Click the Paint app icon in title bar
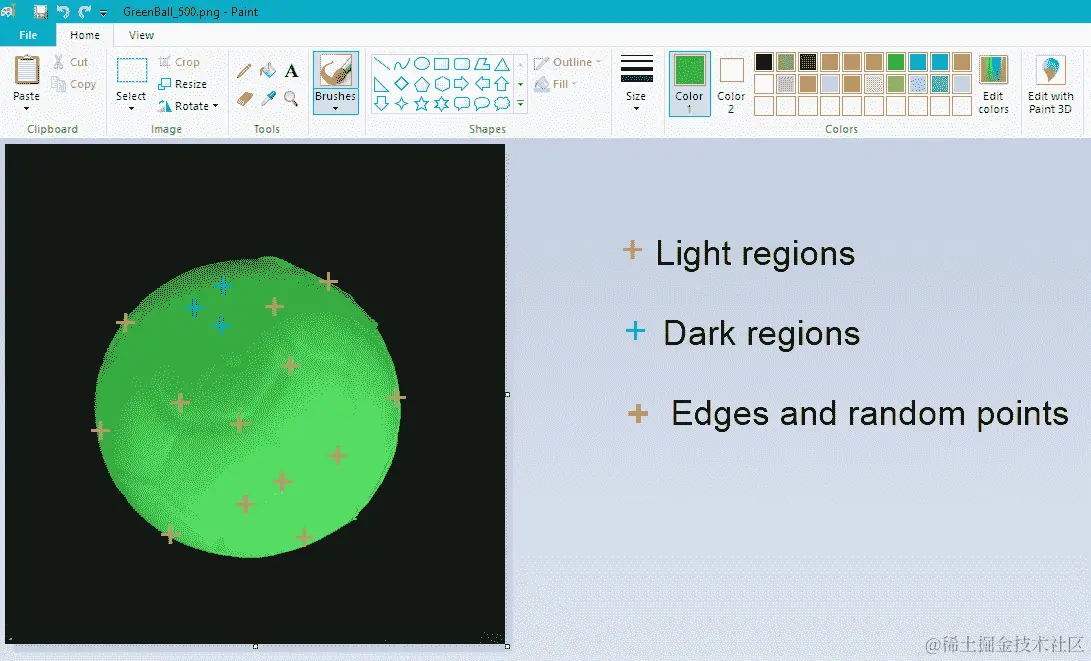The width and height of the screenshot is (1091, 661). (8, 12)
